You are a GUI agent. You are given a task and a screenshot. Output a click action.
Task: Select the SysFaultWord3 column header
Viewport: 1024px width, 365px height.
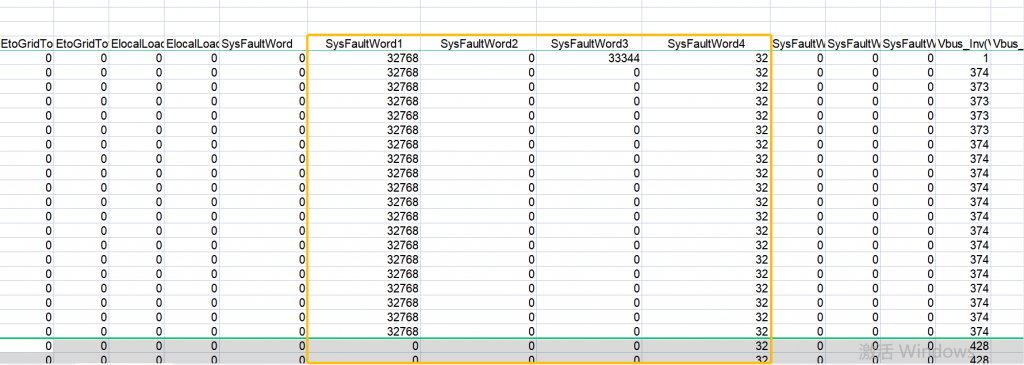[x=589, y=44]
